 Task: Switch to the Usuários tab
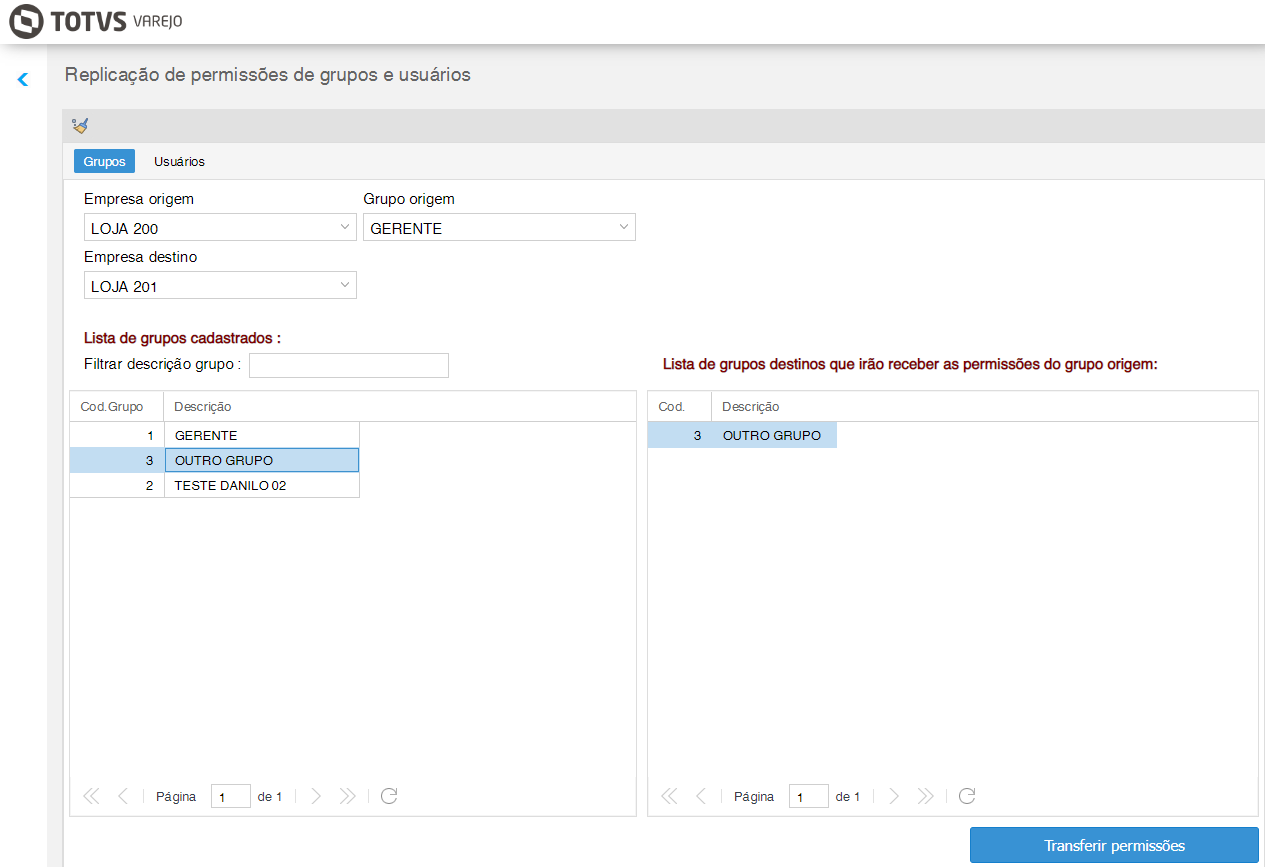pyautogui.click(x=179, y=161)
